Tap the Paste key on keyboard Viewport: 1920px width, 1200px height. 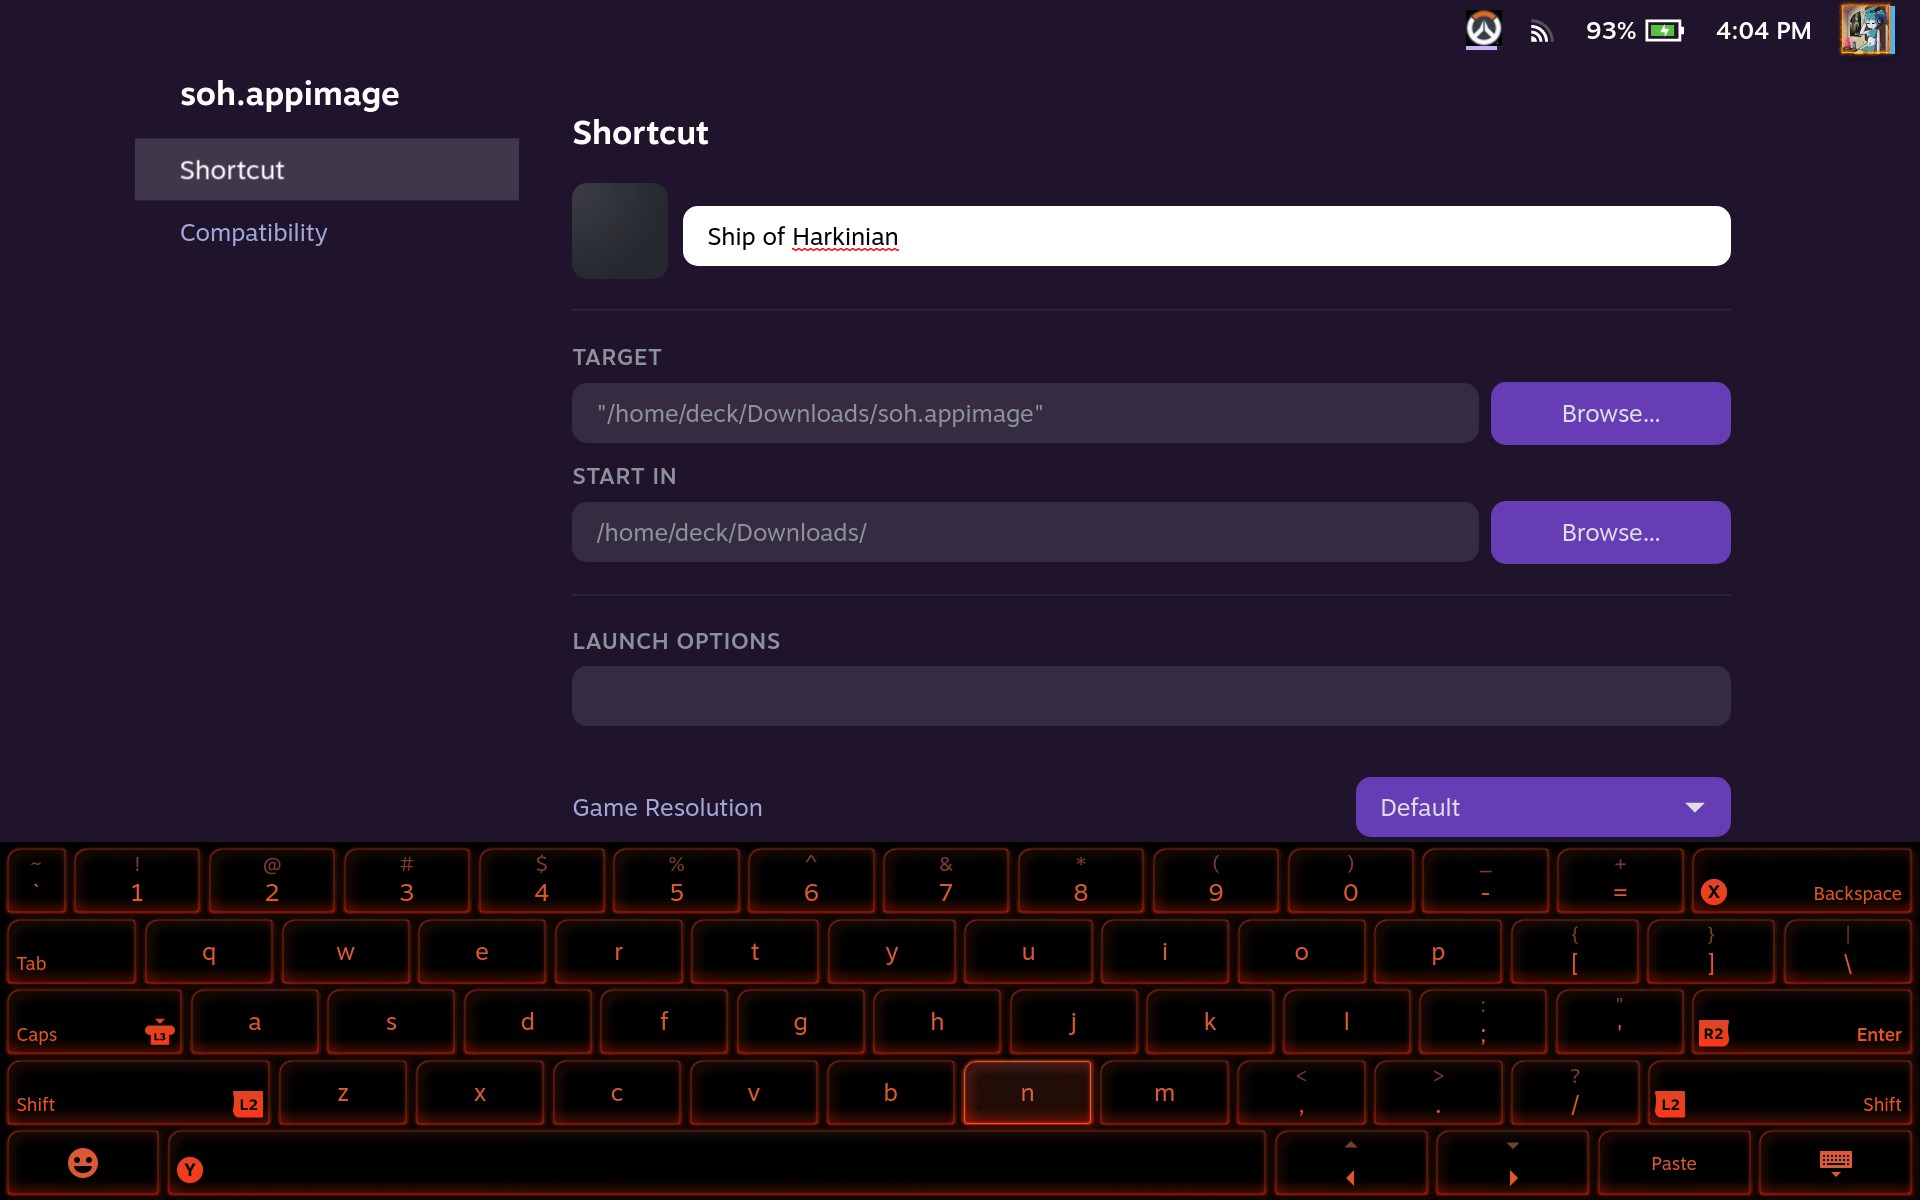(1674, 1163)
